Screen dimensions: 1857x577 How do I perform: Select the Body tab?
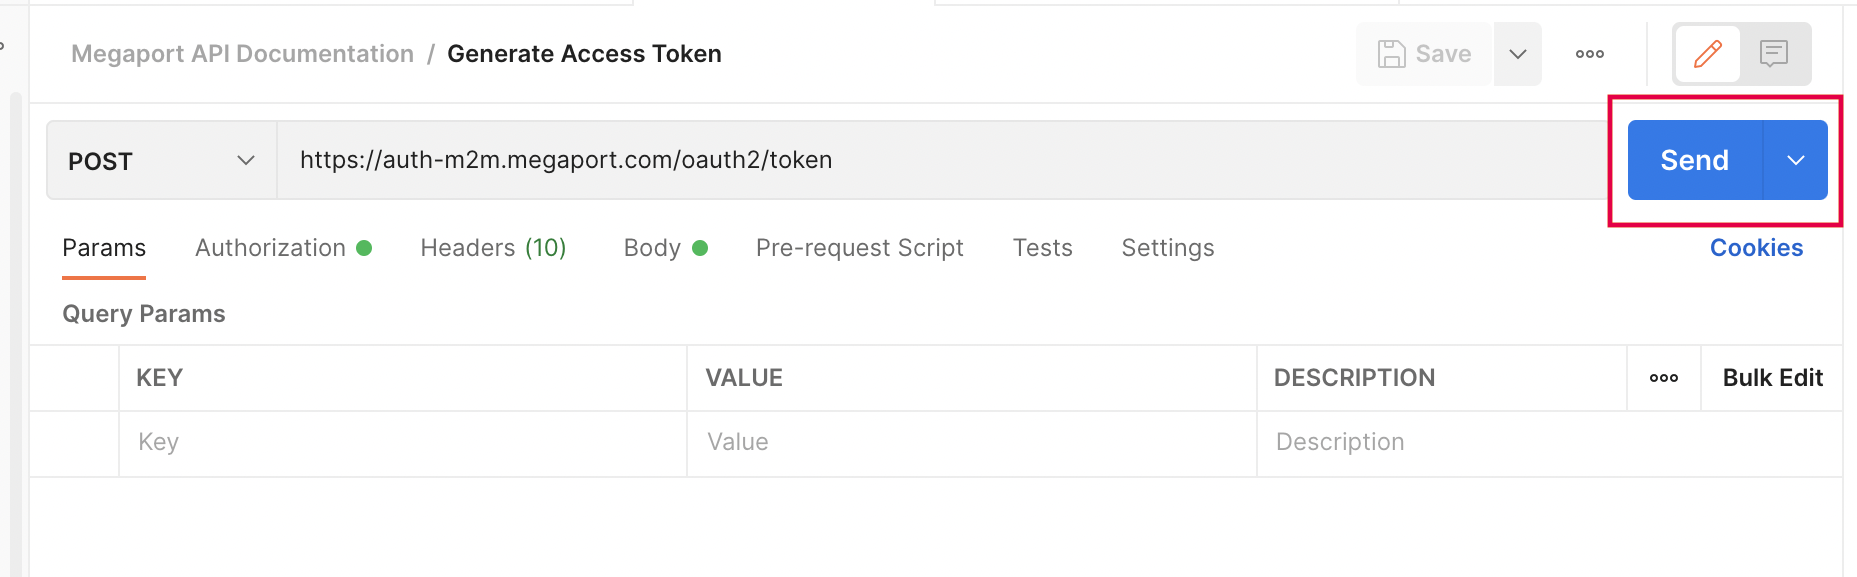click(x=653, y=247)
